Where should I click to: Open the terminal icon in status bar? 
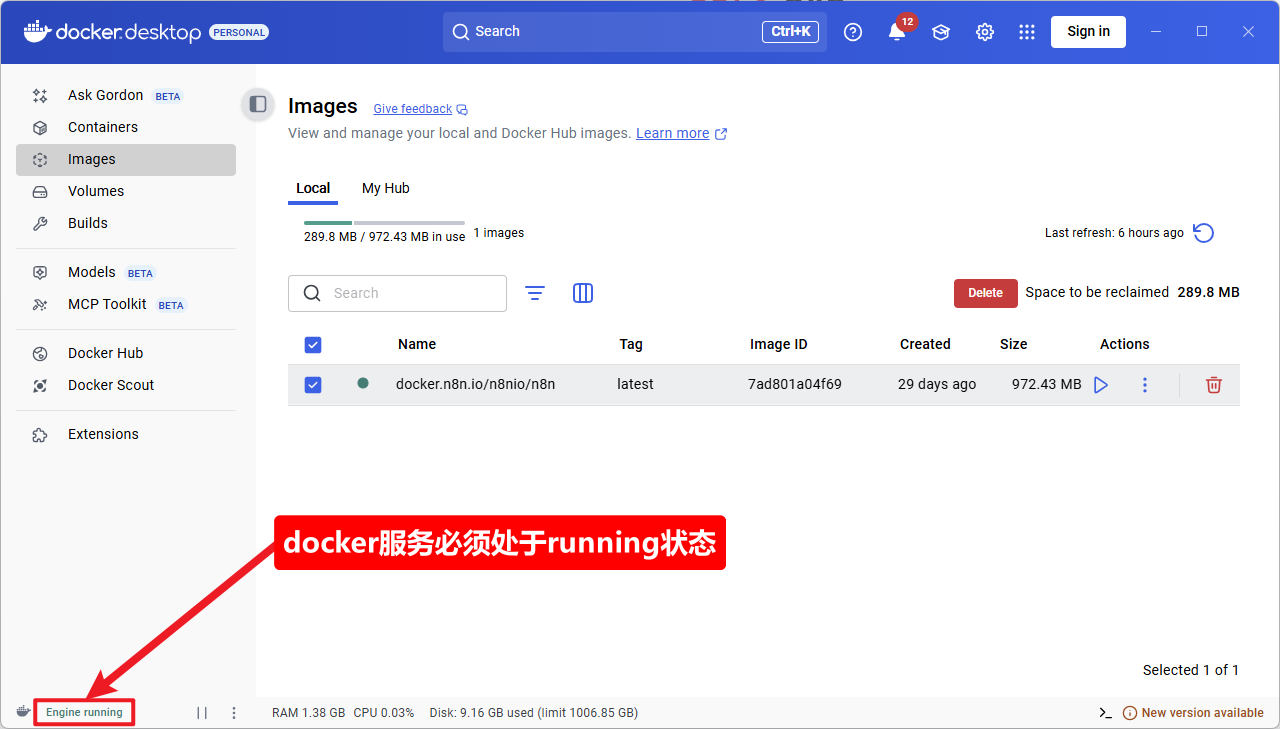[1105, 713]
